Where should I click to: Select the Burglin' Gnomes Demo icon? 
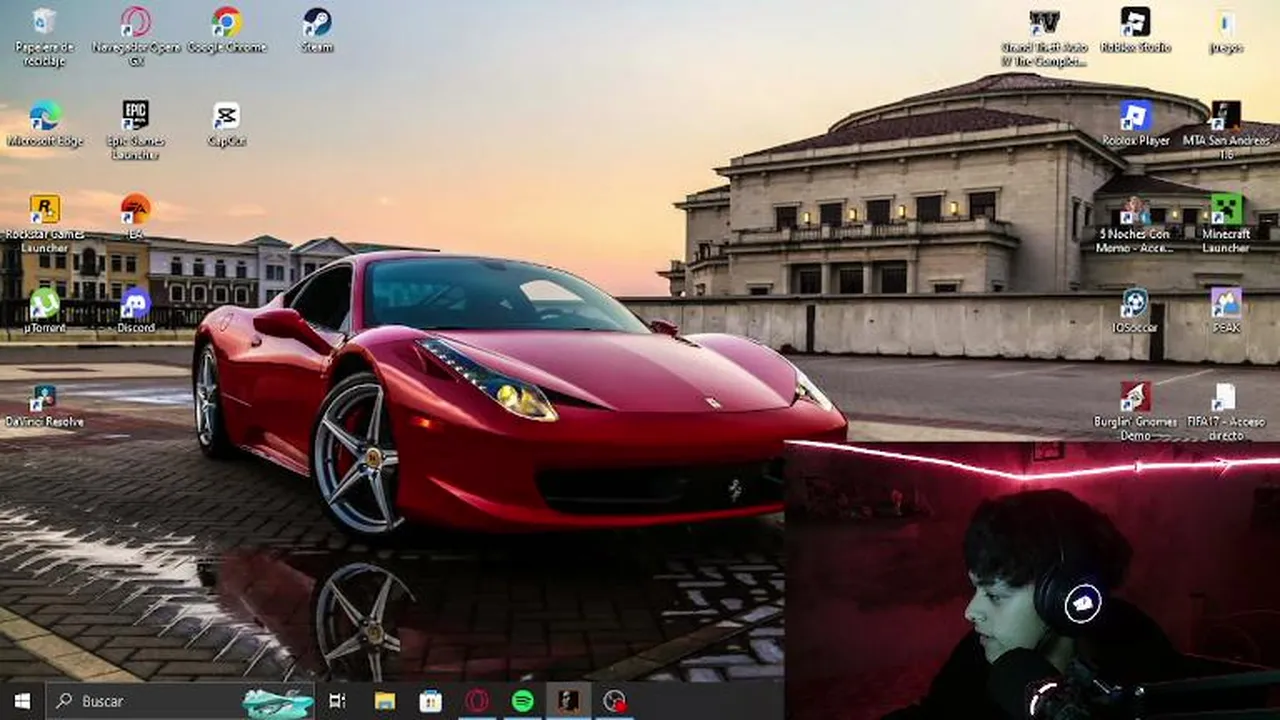pyautogui.click(x=1135, y=411)
